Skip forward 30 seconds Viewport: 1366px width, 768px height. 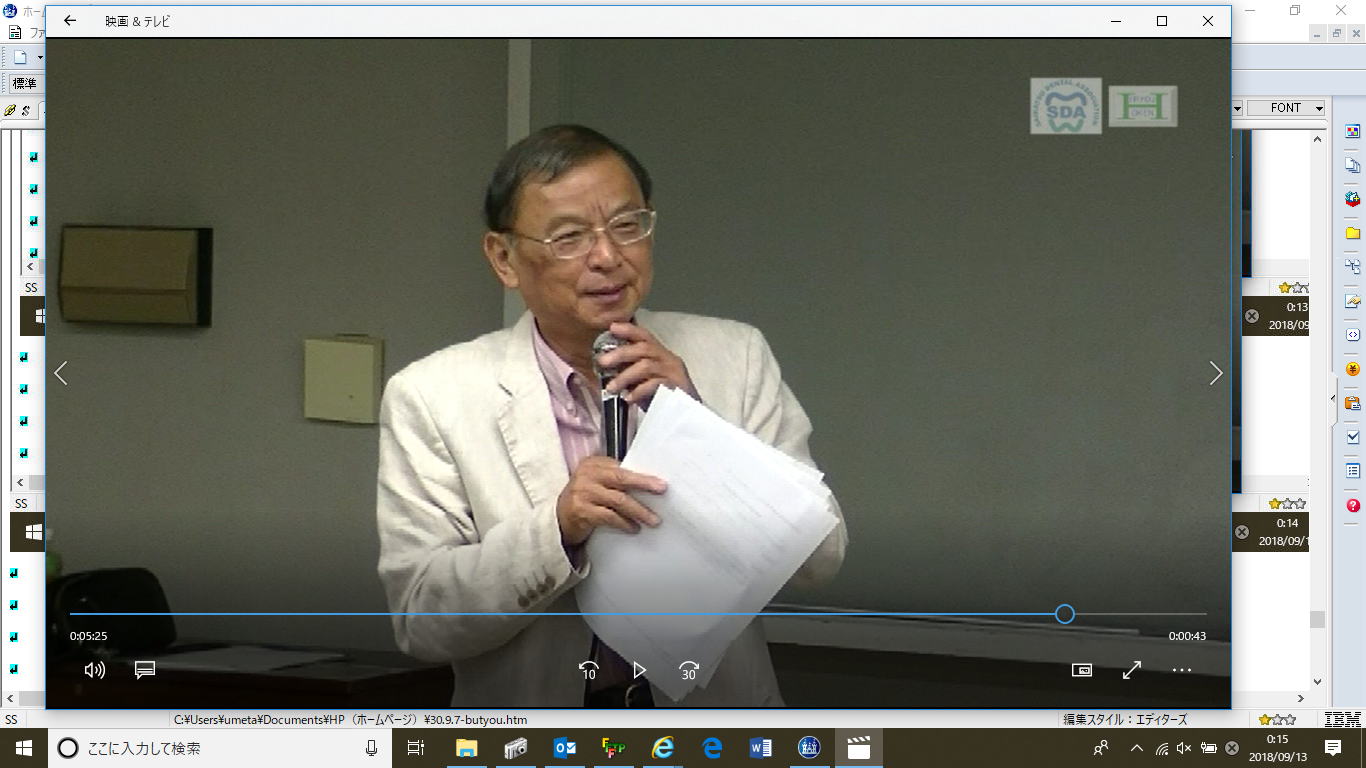(688, 670)
